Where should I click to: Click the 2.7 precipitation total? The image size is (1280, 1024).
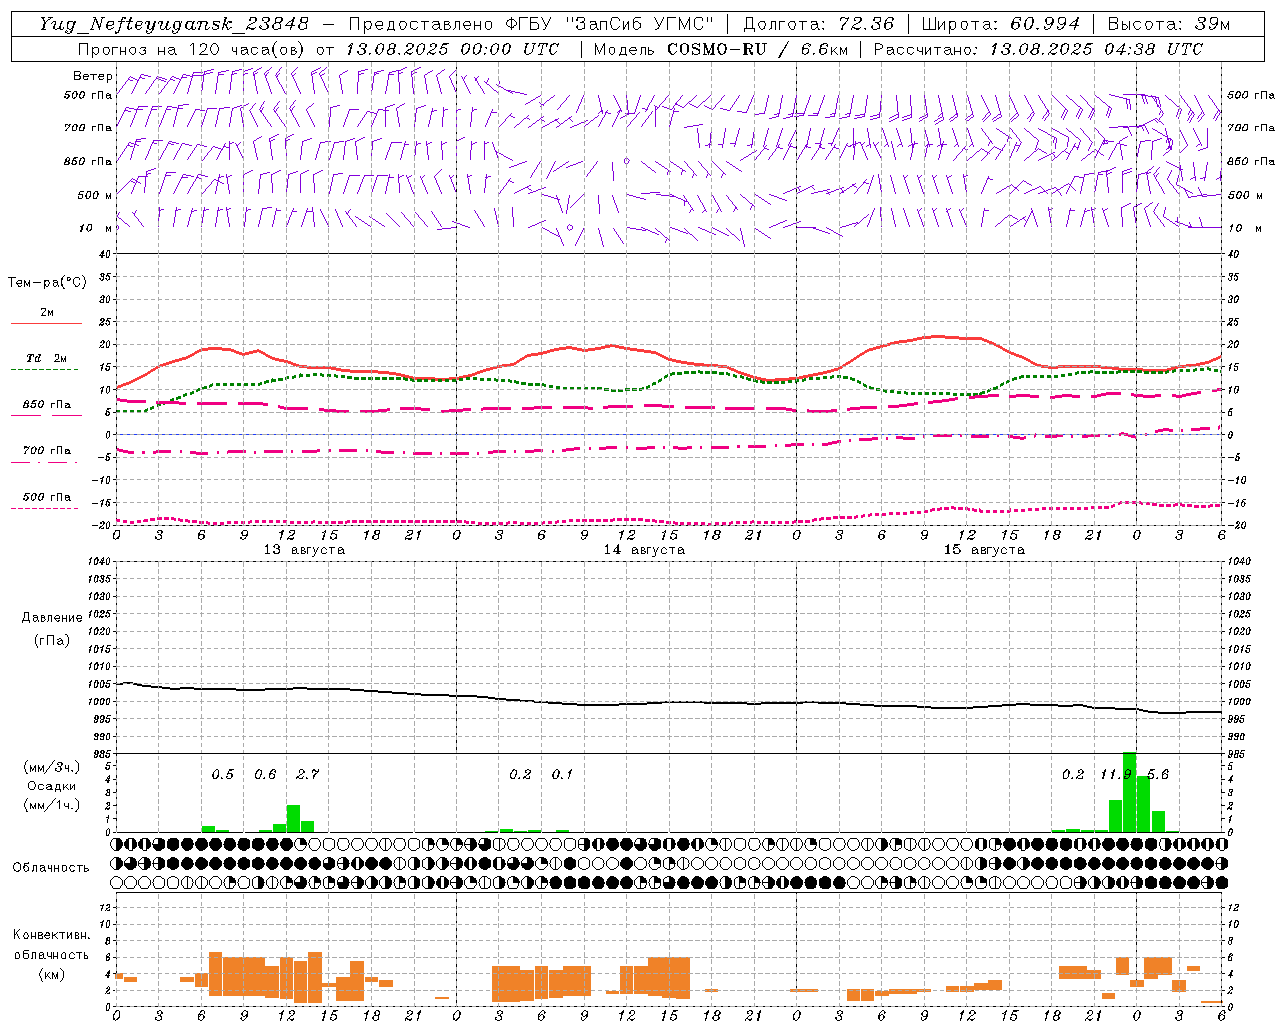308,775
